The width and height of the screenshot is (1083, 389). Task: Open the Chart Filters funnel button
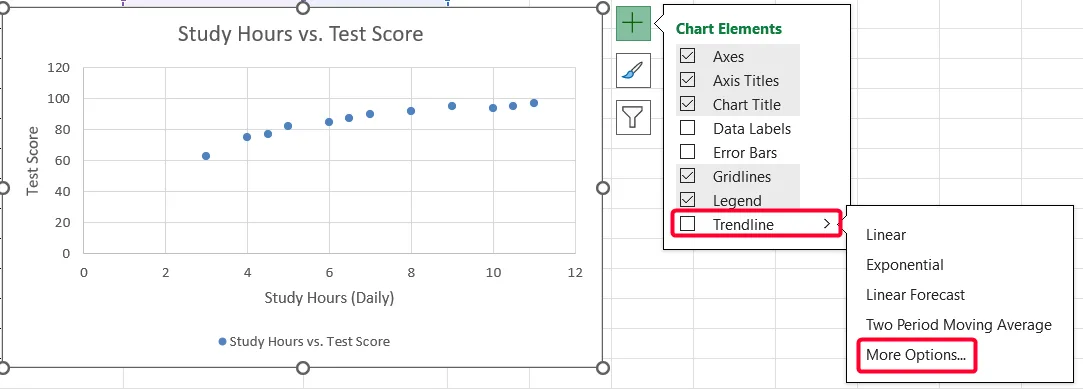[x=633, y=117]
